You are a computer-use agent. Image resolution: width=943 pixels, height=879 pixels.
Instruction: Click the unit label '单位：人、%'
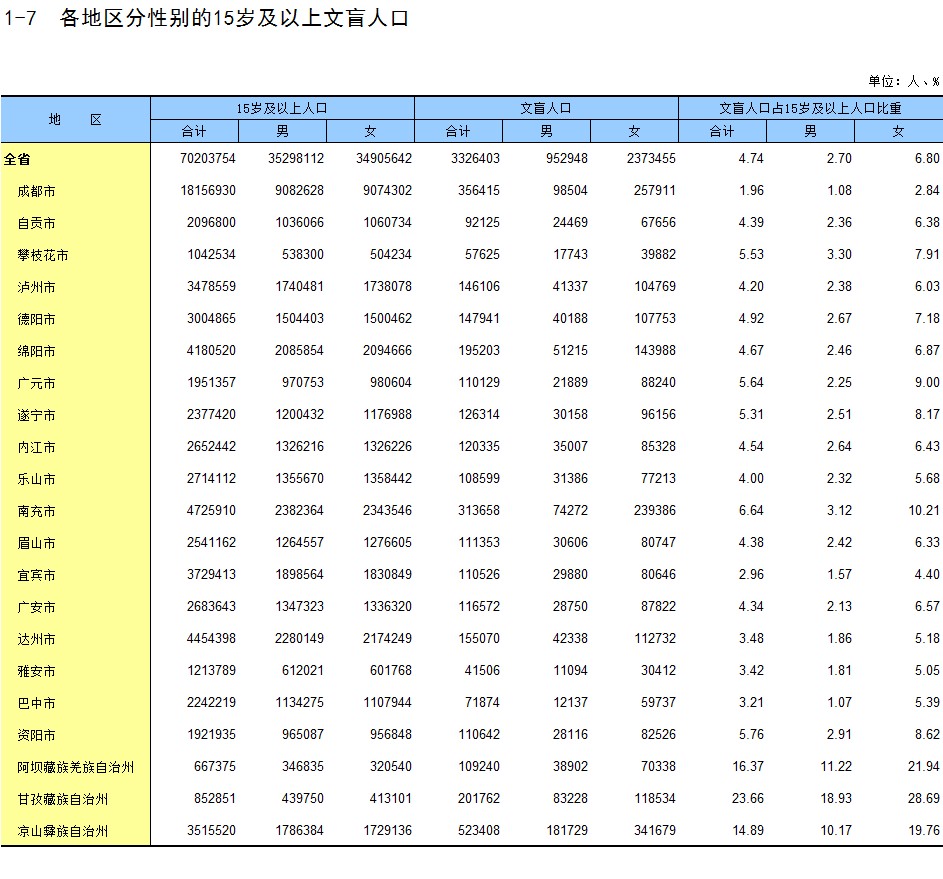click(904, 81)
